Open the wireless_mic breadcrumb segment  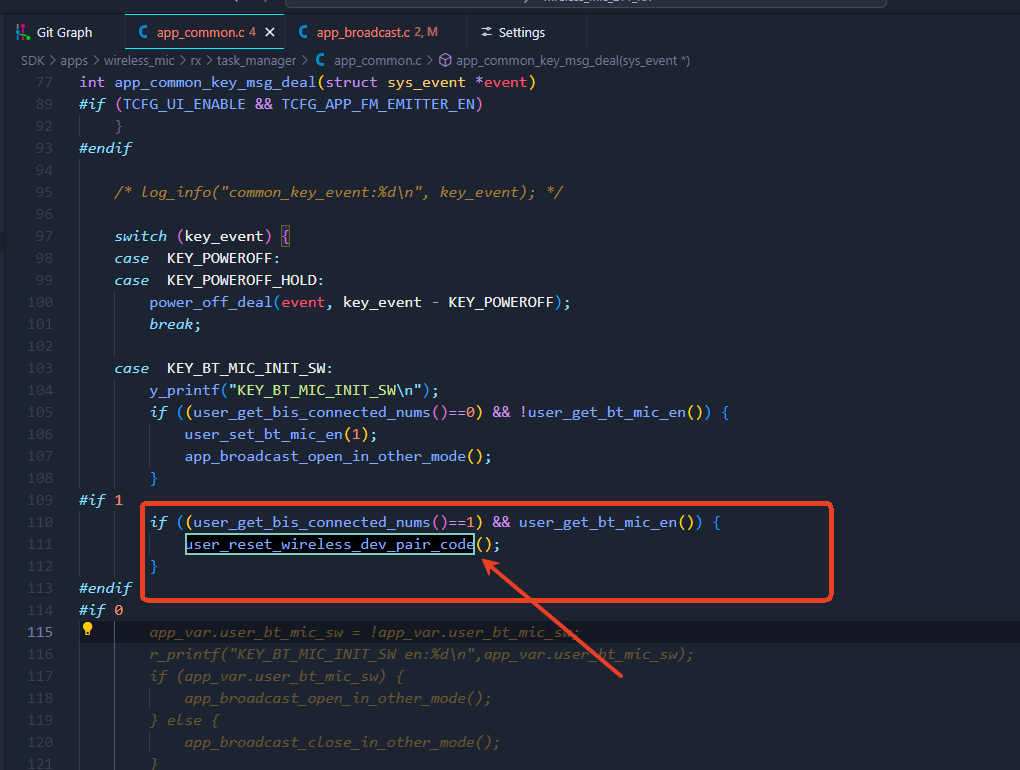(139, 60)
